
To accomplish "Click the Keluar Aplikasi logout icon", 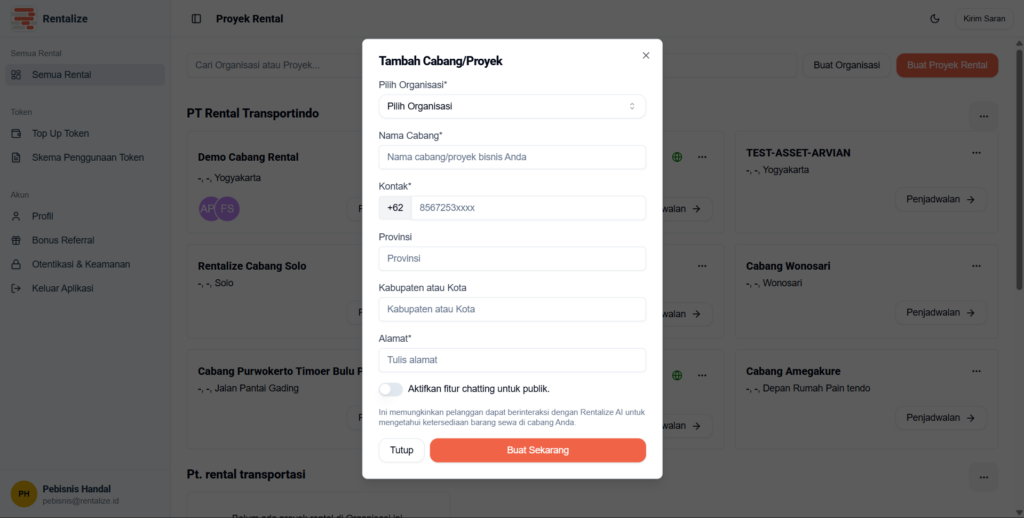I will [16, 288].
